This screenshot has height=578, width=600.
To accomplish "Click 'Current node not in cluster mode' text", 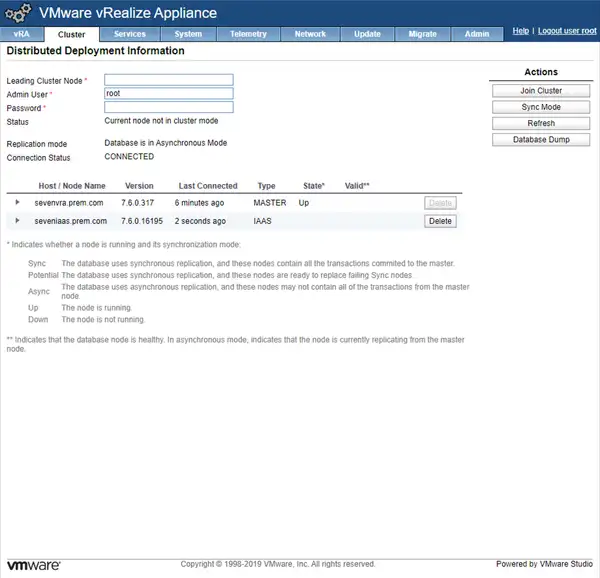I will tap(161, 120).
